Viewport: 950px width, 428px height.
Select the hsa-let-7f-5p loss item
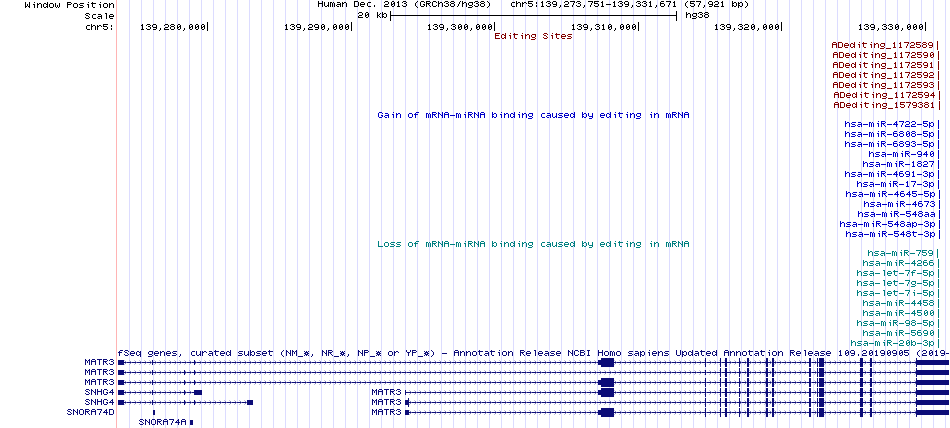pos(895,273)
